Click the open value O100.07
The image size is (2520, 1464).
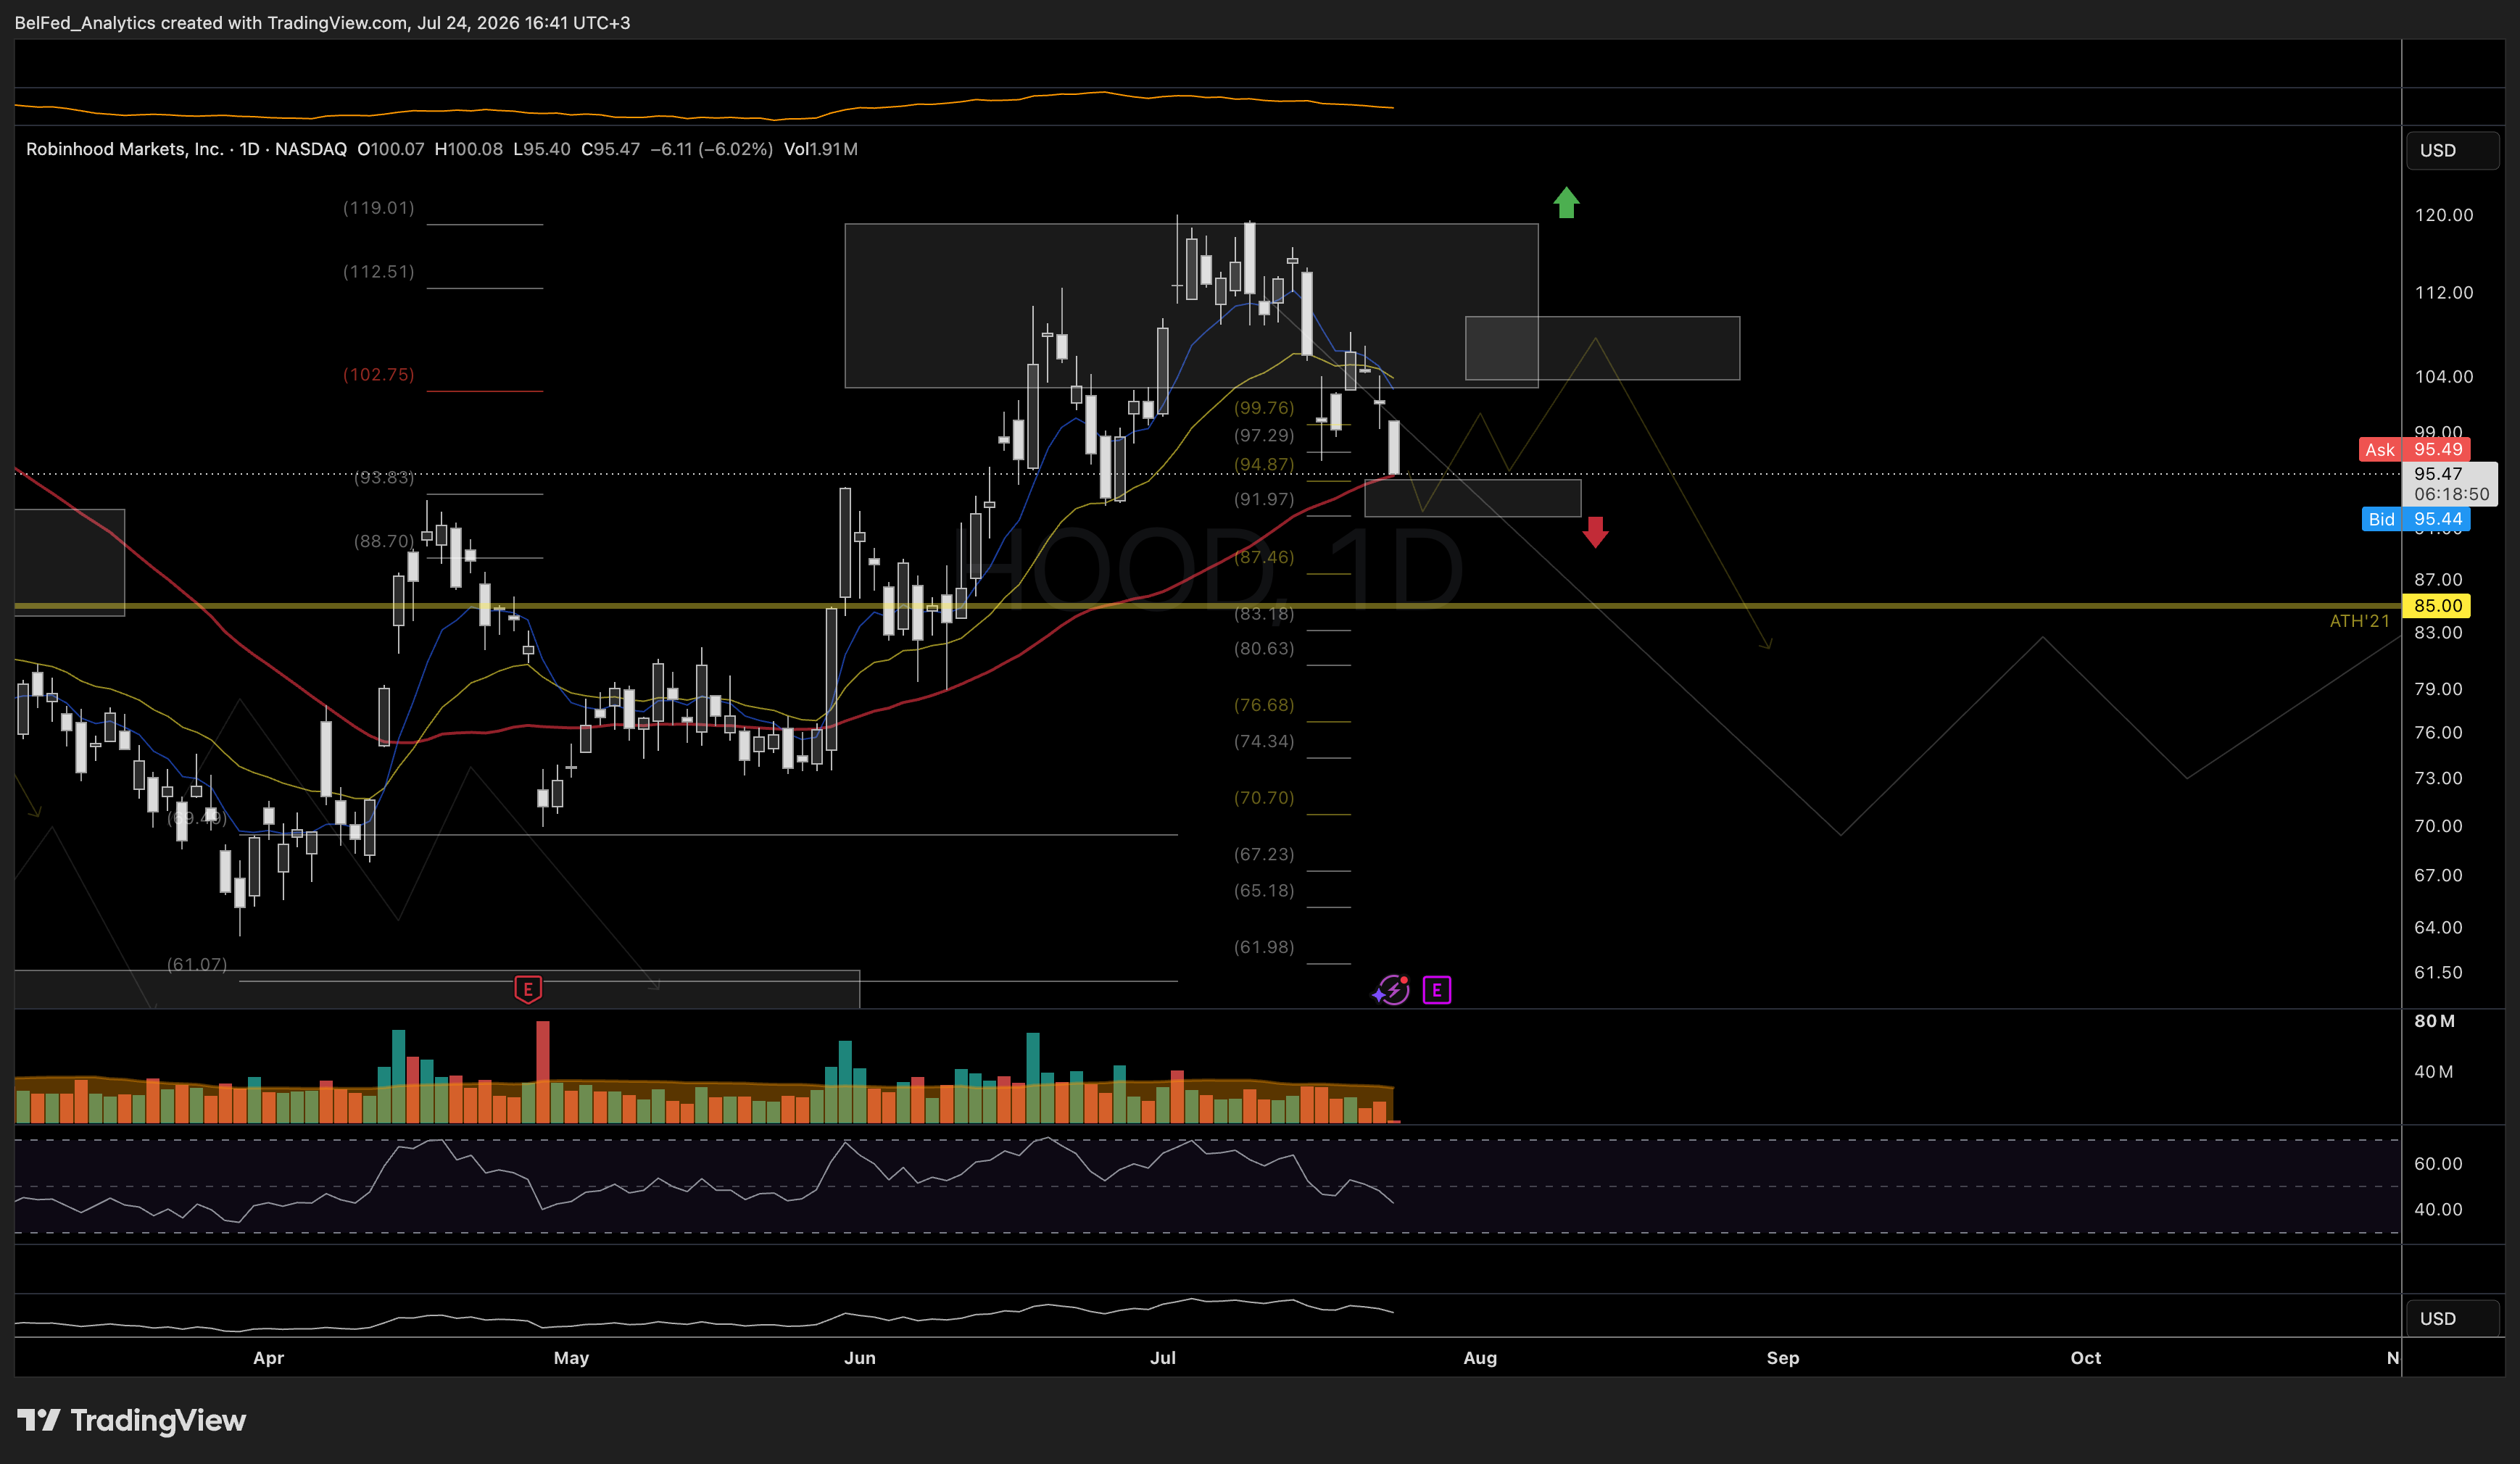391,149
